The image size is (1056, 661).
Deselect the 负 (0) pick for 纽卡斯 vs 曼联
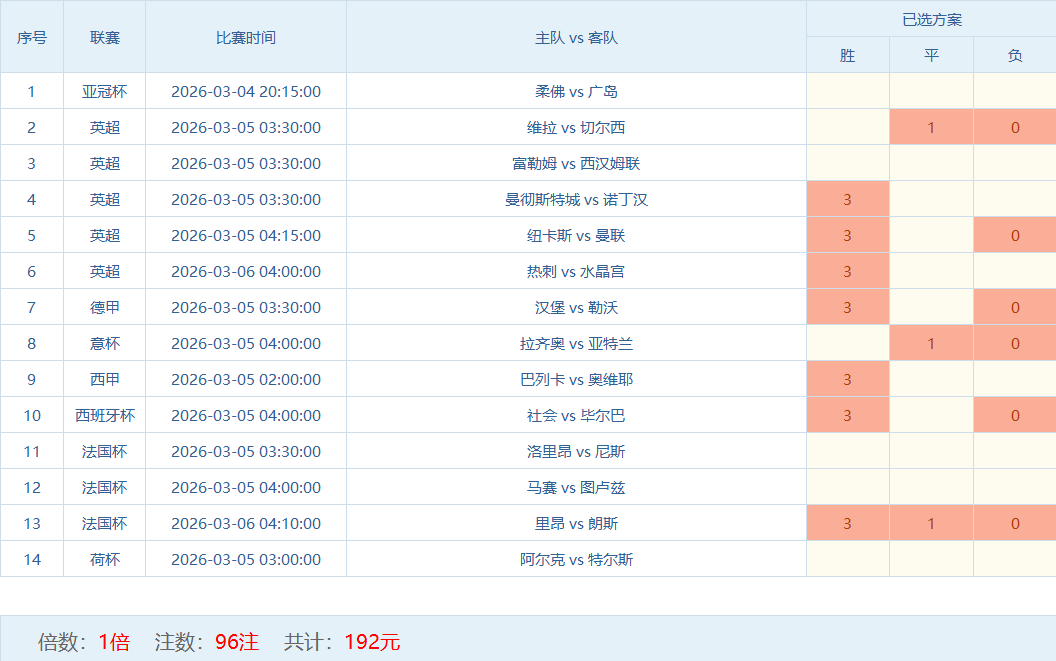[1014, 235]
